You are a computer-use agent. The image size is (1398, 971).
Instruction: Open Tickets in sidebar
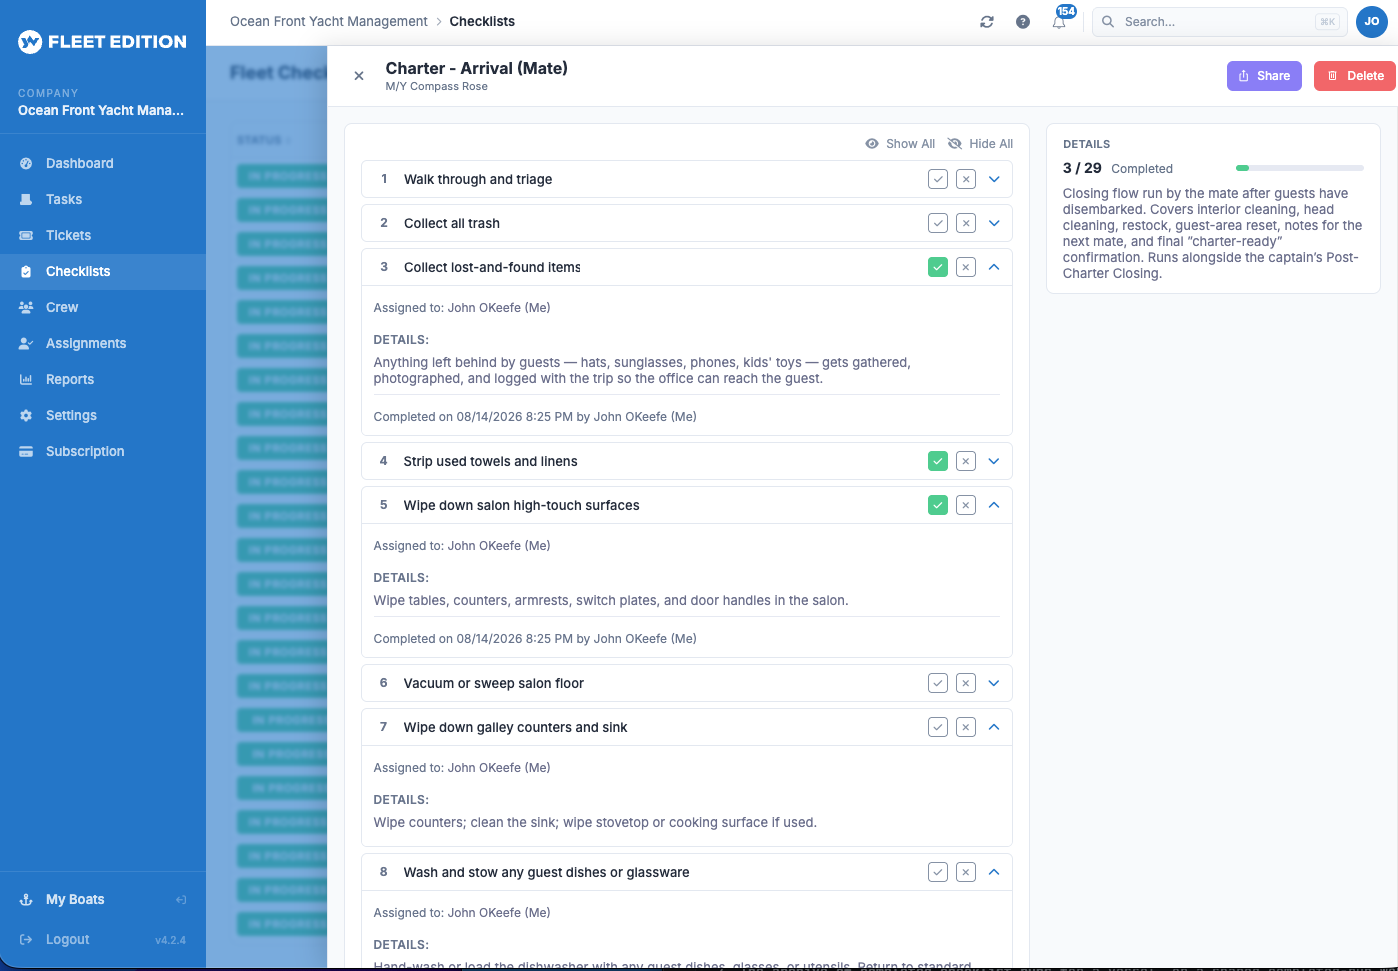pyautogui.click(x=103, y=236)
